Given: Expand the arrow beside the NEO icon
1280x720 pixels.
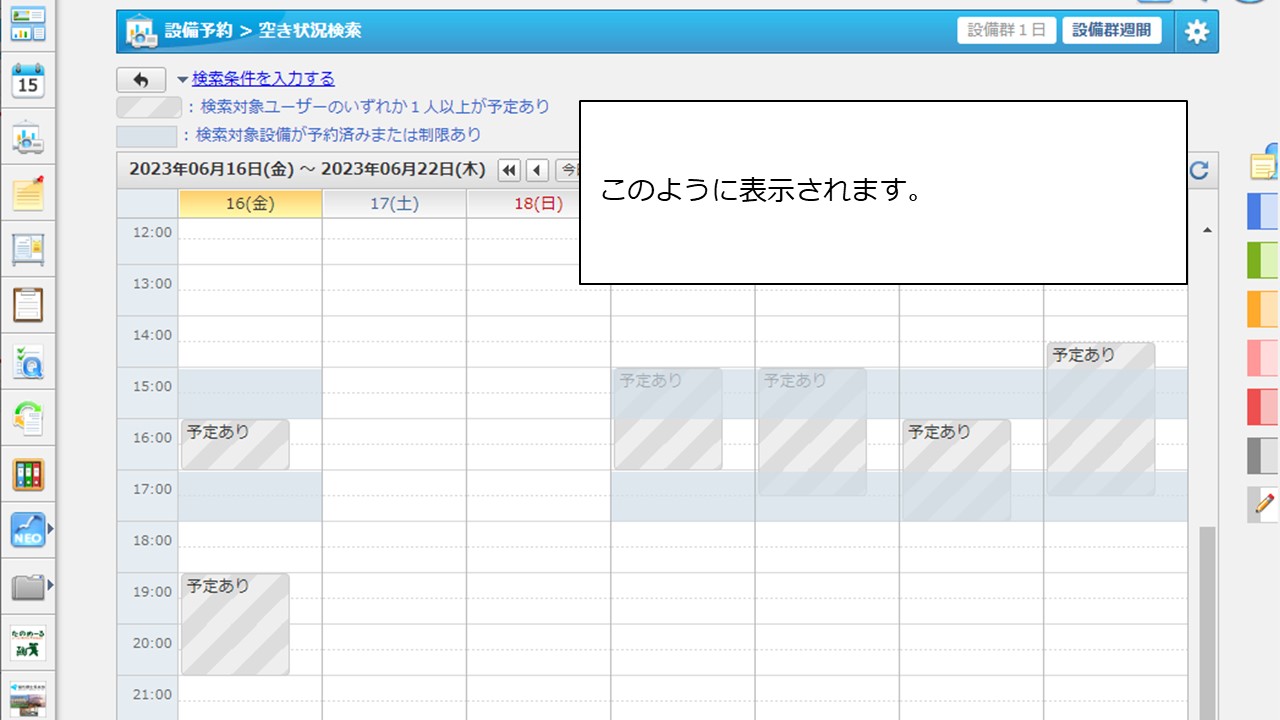Looking at the screenshot, I should [51, 529].
